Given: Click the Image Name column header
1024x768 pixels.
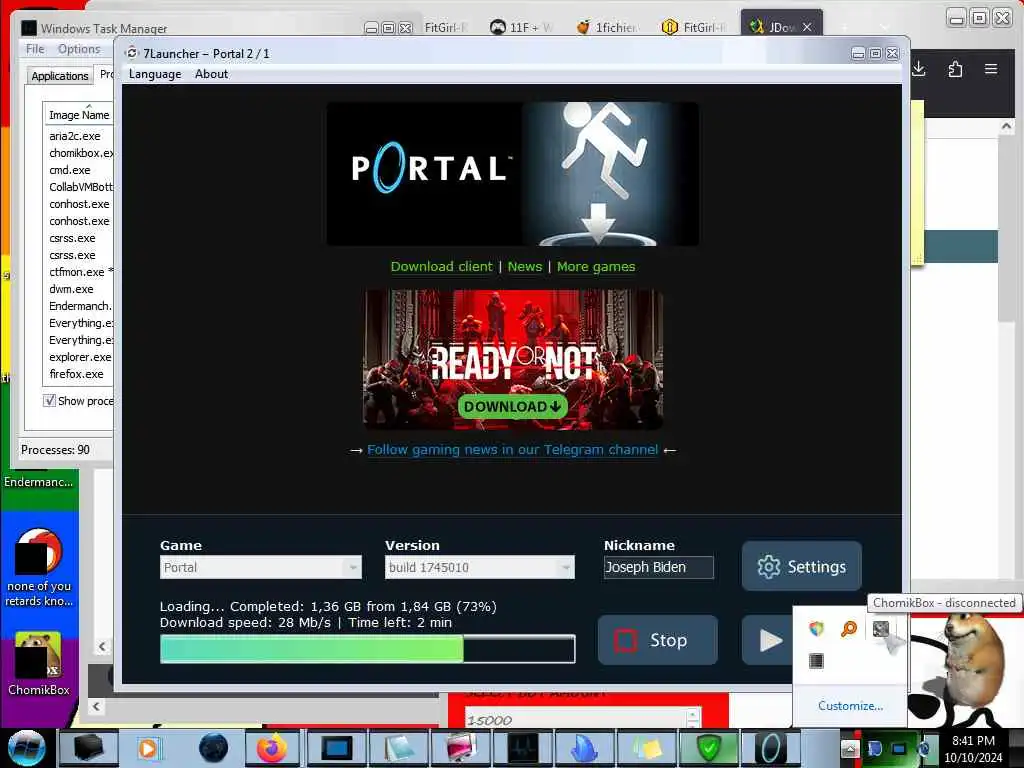Looking at the screenshot, I should click(78, 114).
